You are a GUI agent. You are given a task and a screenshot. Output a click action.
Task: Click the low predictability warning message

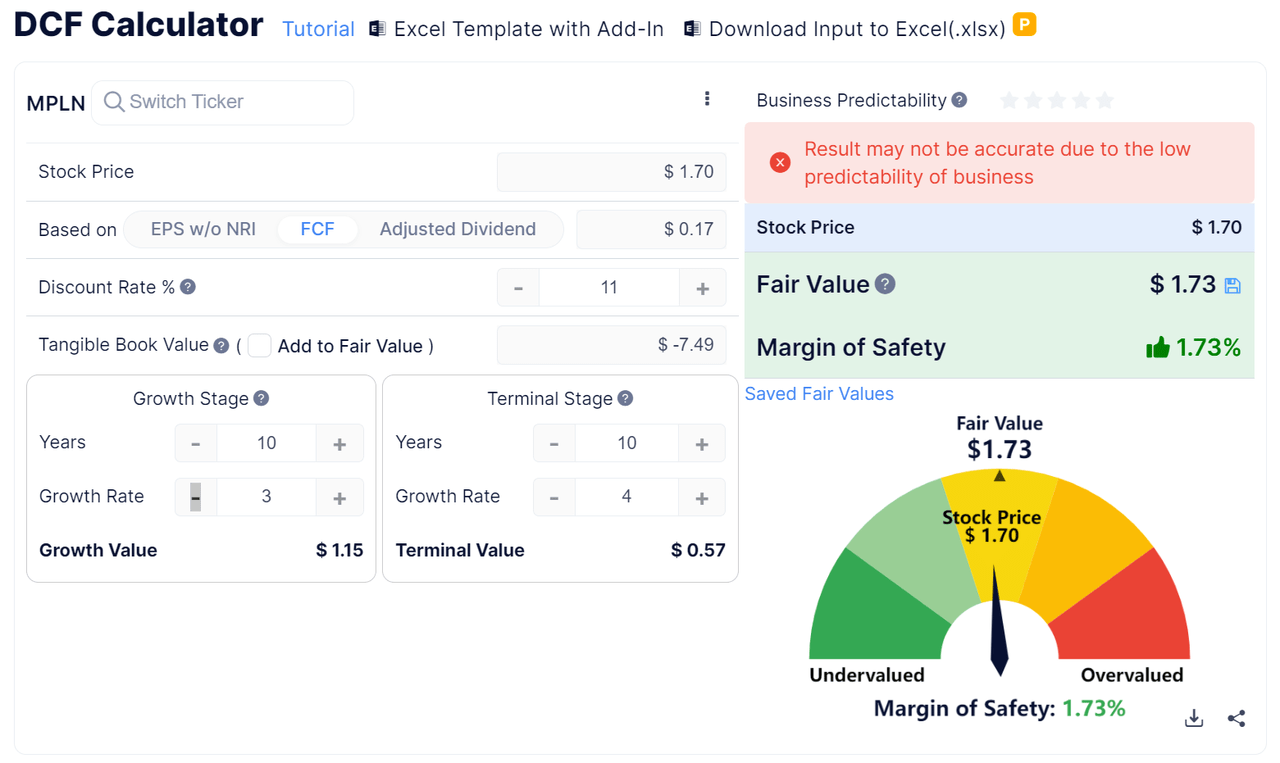(998, 163)
